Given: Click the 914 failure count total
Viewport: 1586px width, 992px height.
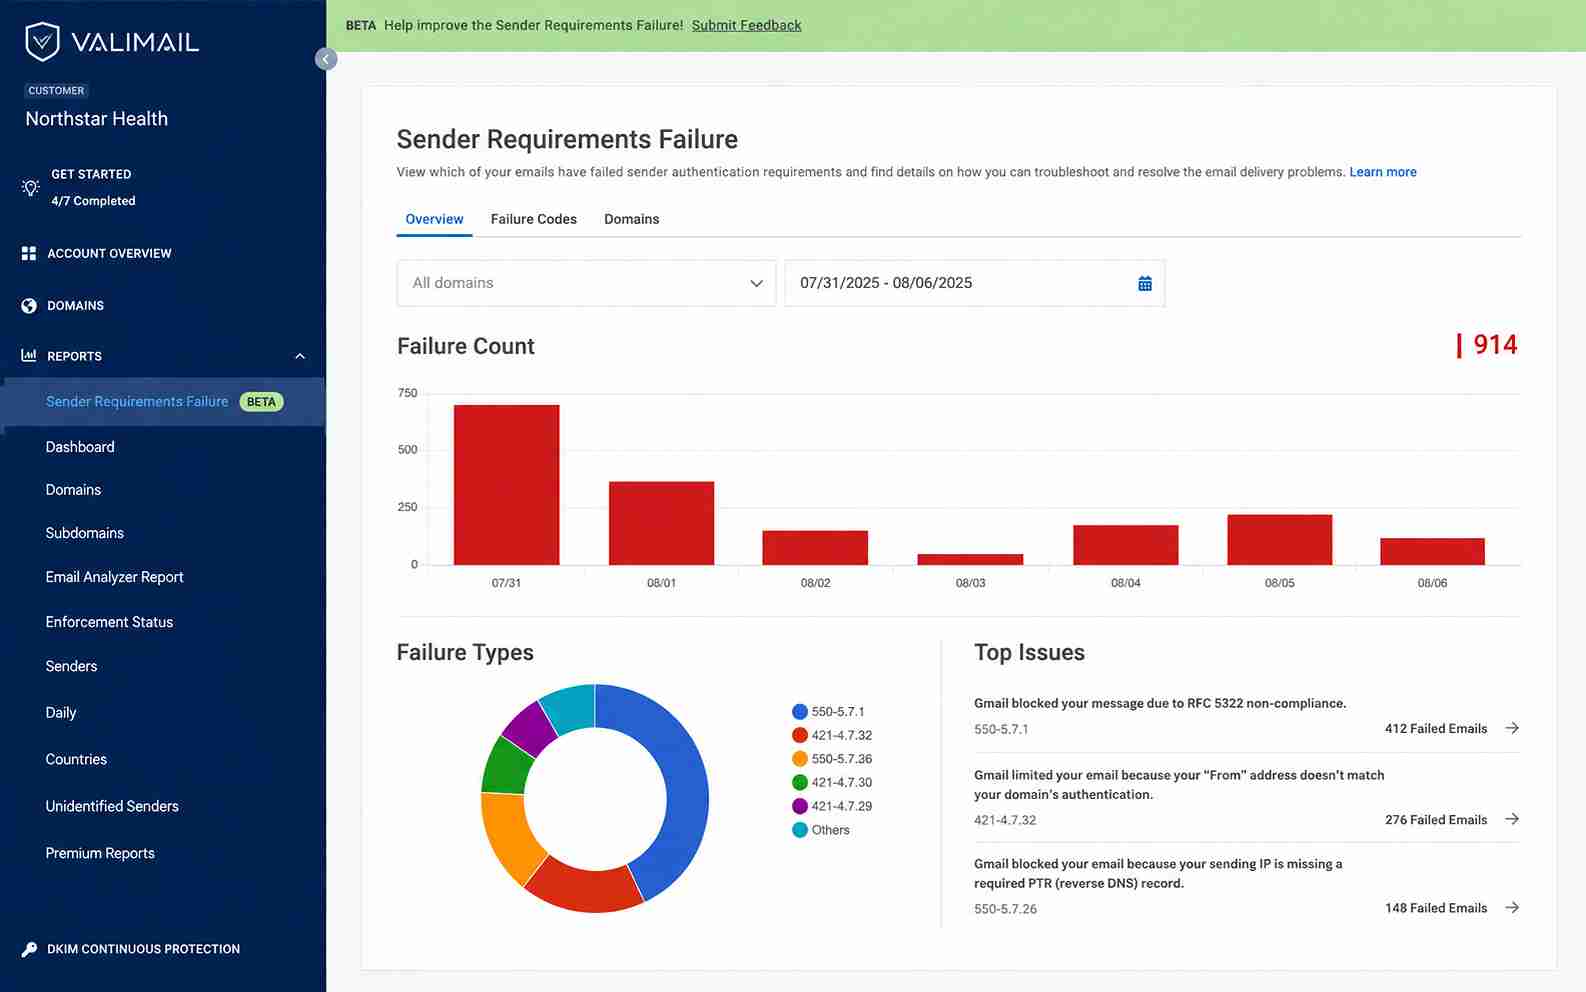Looking at the screenshot, I should (1494, 345).
